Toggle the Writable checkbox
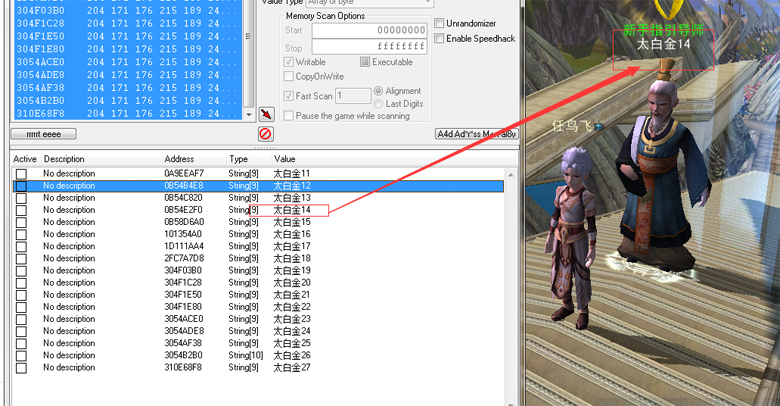 (x=289, y=62)
